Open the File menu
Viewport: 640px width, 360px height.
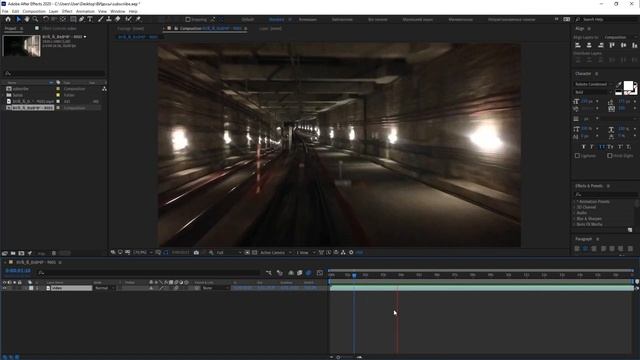coord(5,11)
